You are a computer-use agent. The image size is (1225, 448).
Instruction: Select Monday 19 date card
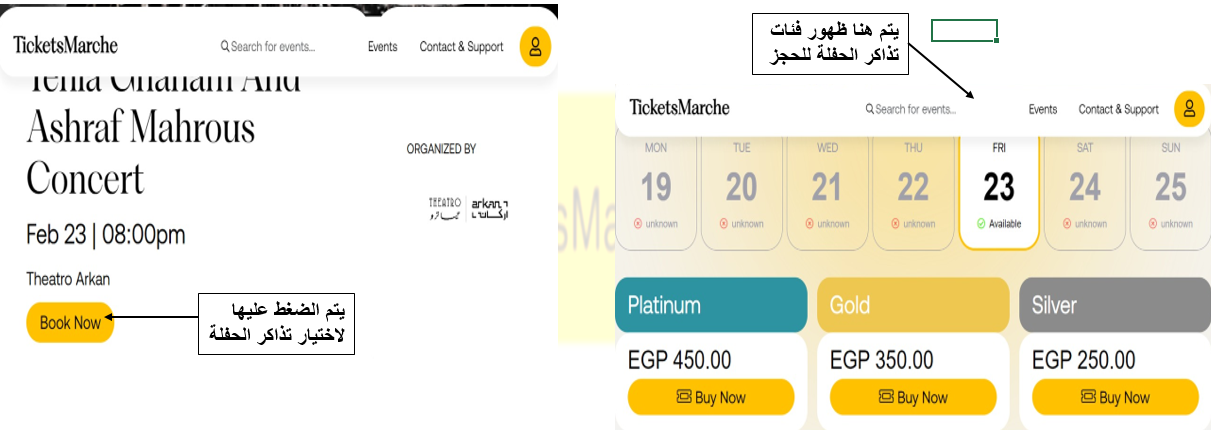click(x=656, y=189)
